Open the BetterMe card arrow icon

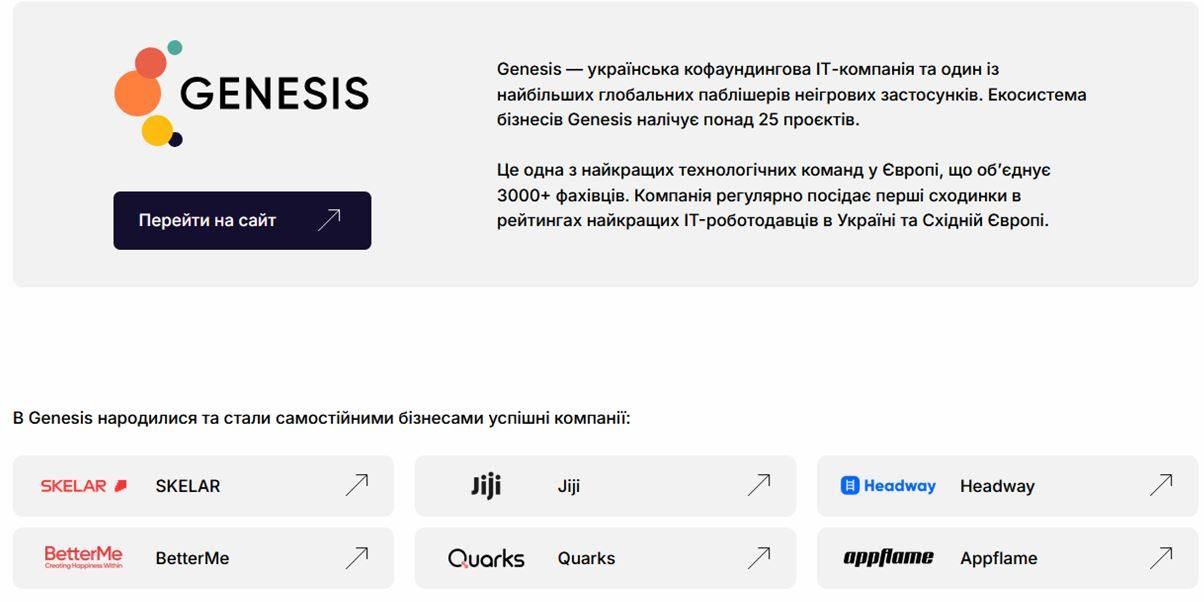pyautogui.click(x=357, y=558)
